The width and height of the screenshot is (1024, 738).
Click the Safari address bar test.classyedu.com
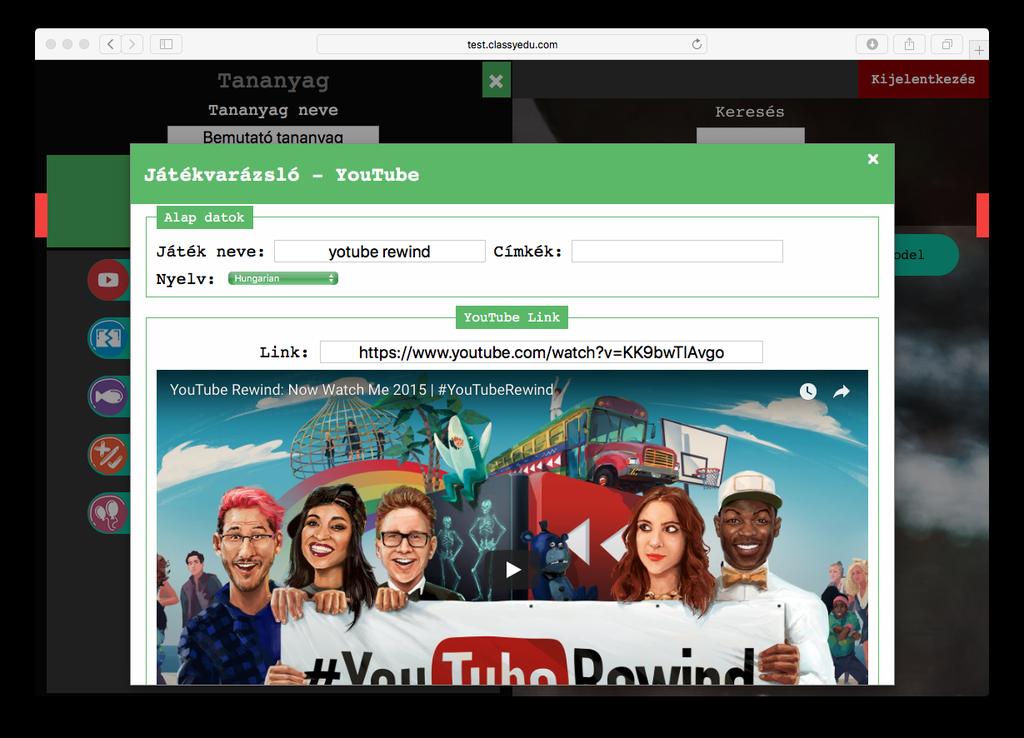click(512, 44)
